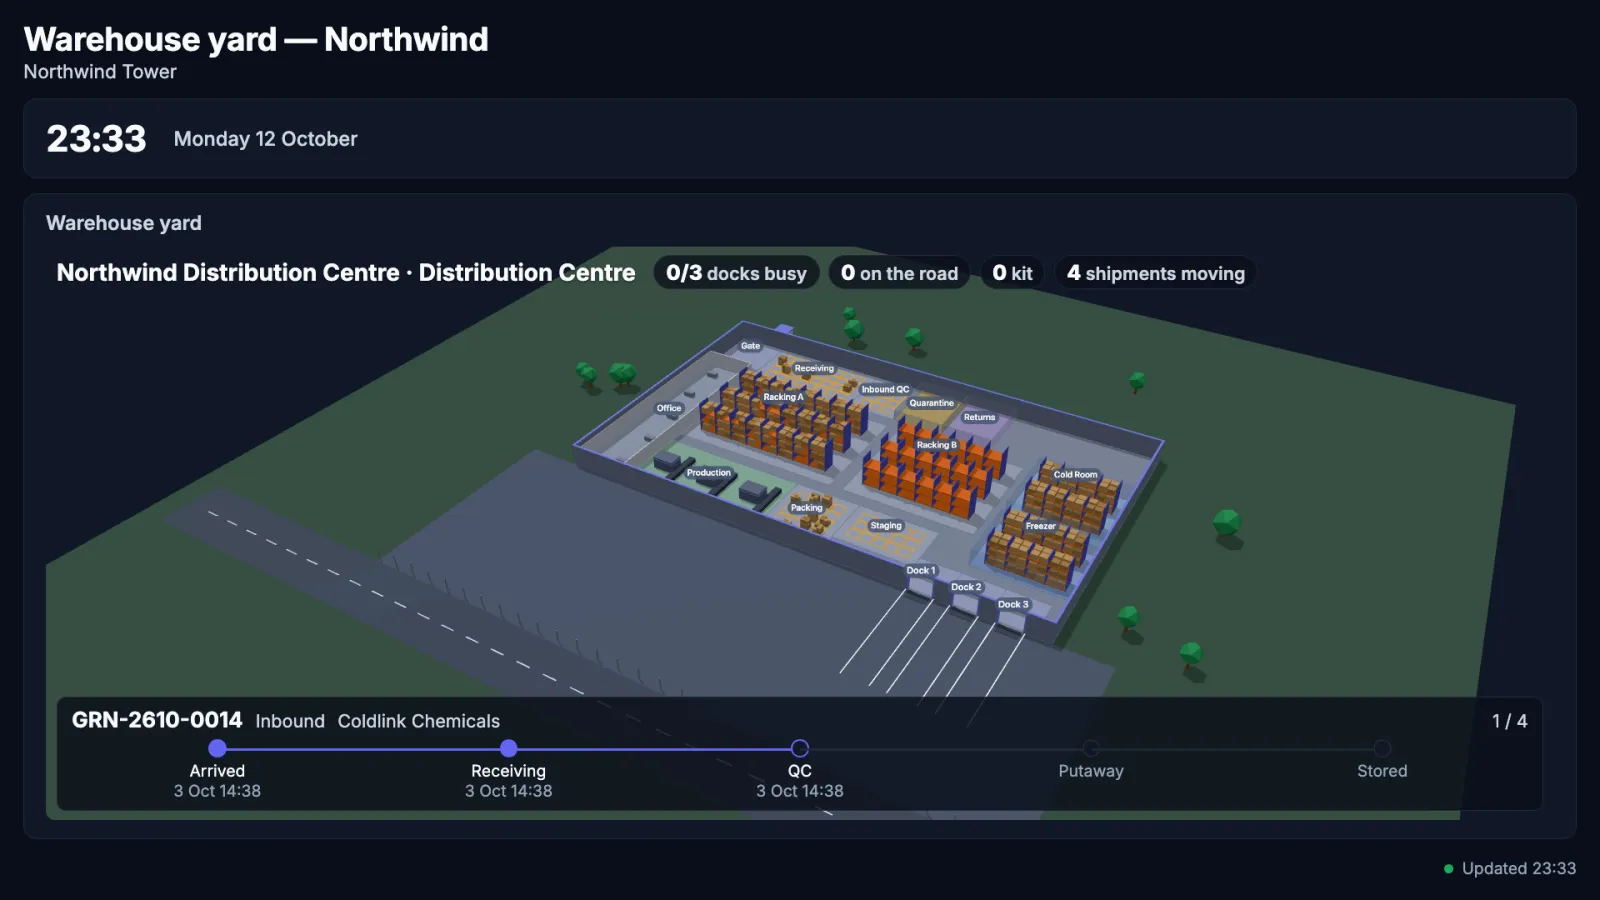Click the Dock 1 label
Viewport: 1600px width, 900px height.
[921, 570]
